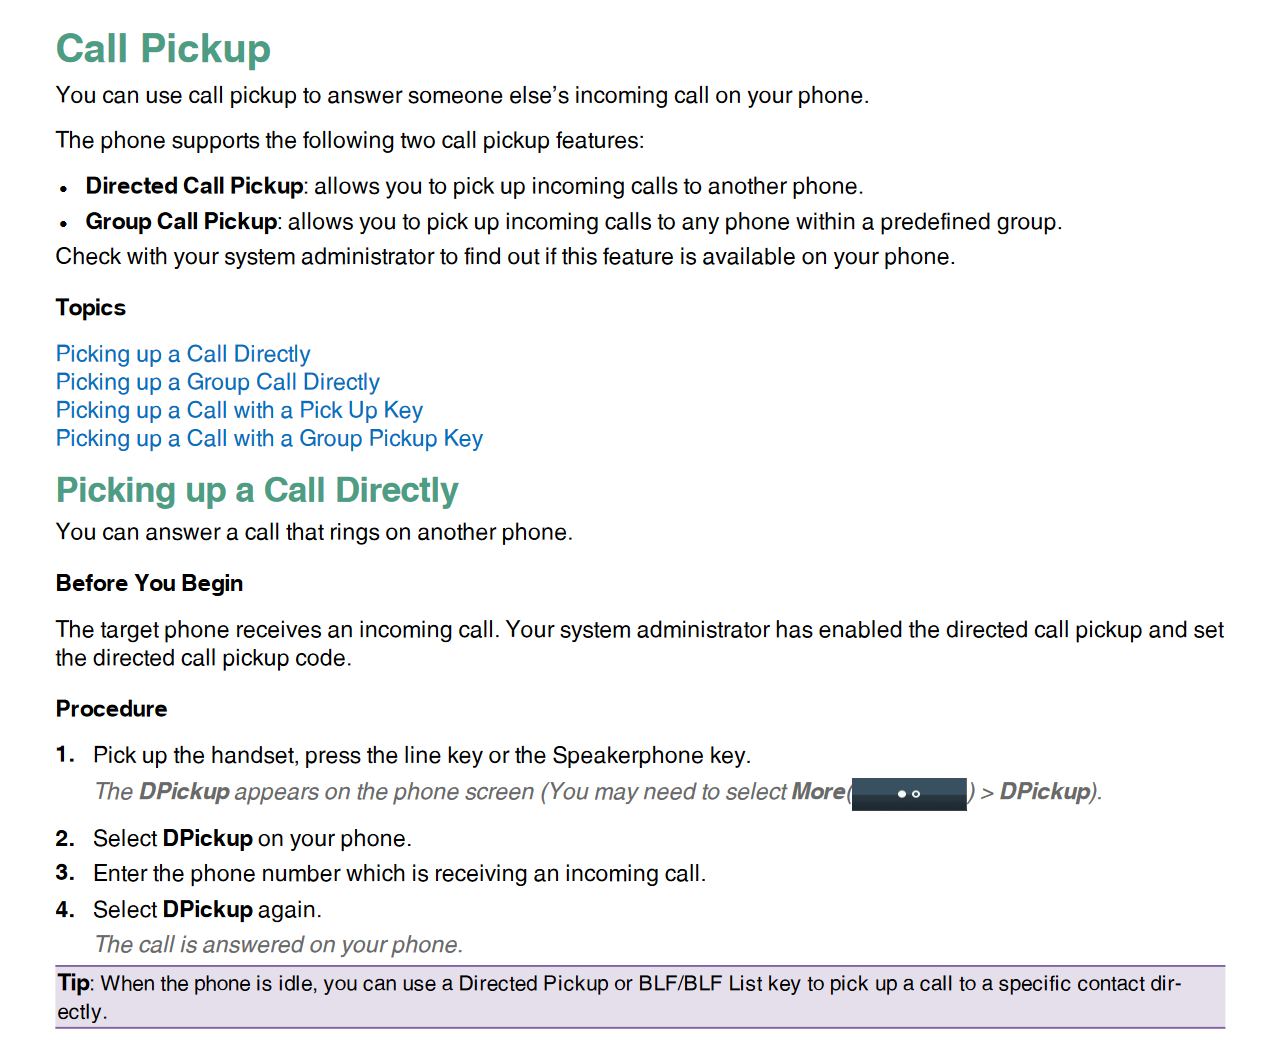1273x1056 pixels.
Task: Click step 1 about picking up the handset
Action: (421, 755)
